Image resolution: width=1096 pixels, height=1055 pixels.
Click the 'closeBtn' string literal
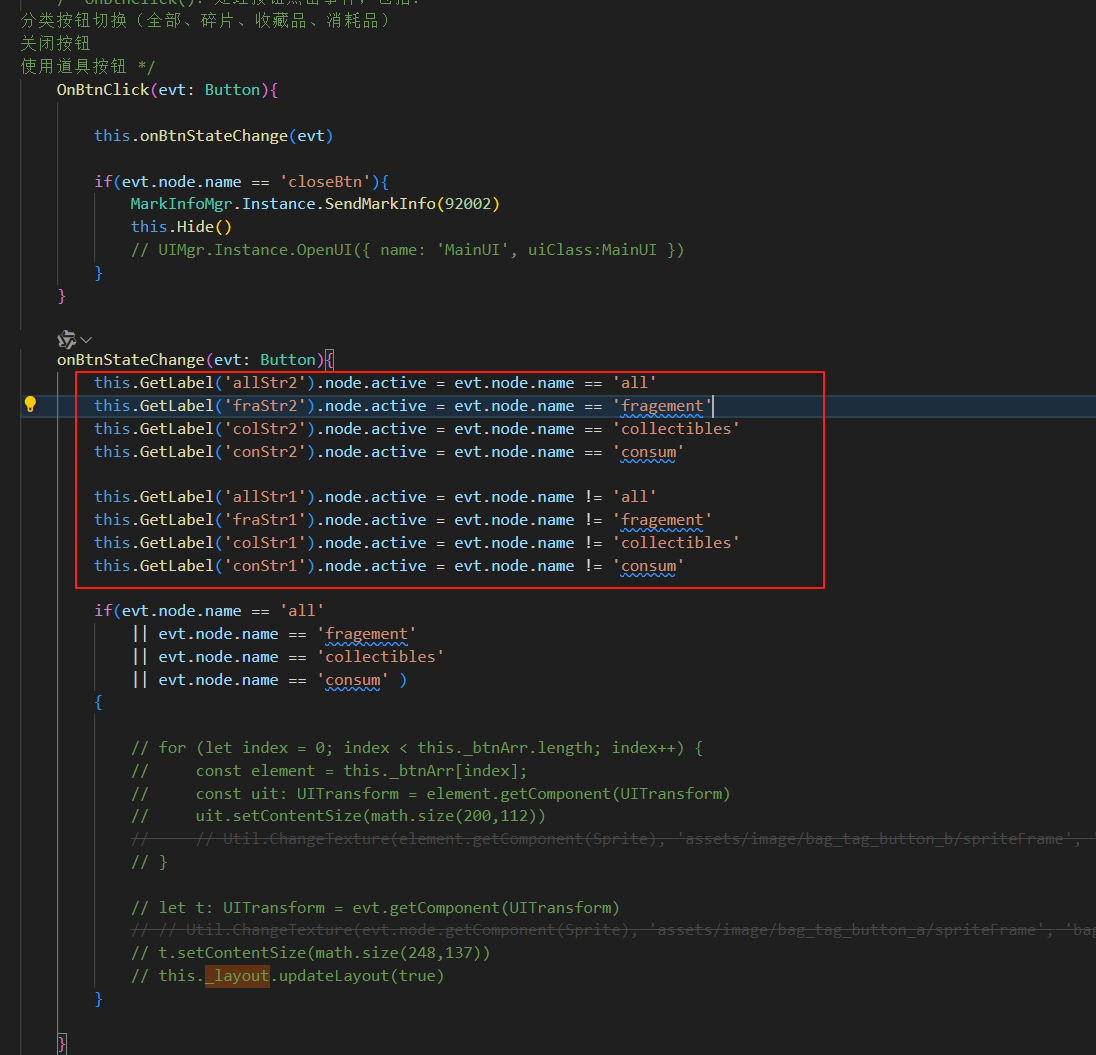point(325,182)
